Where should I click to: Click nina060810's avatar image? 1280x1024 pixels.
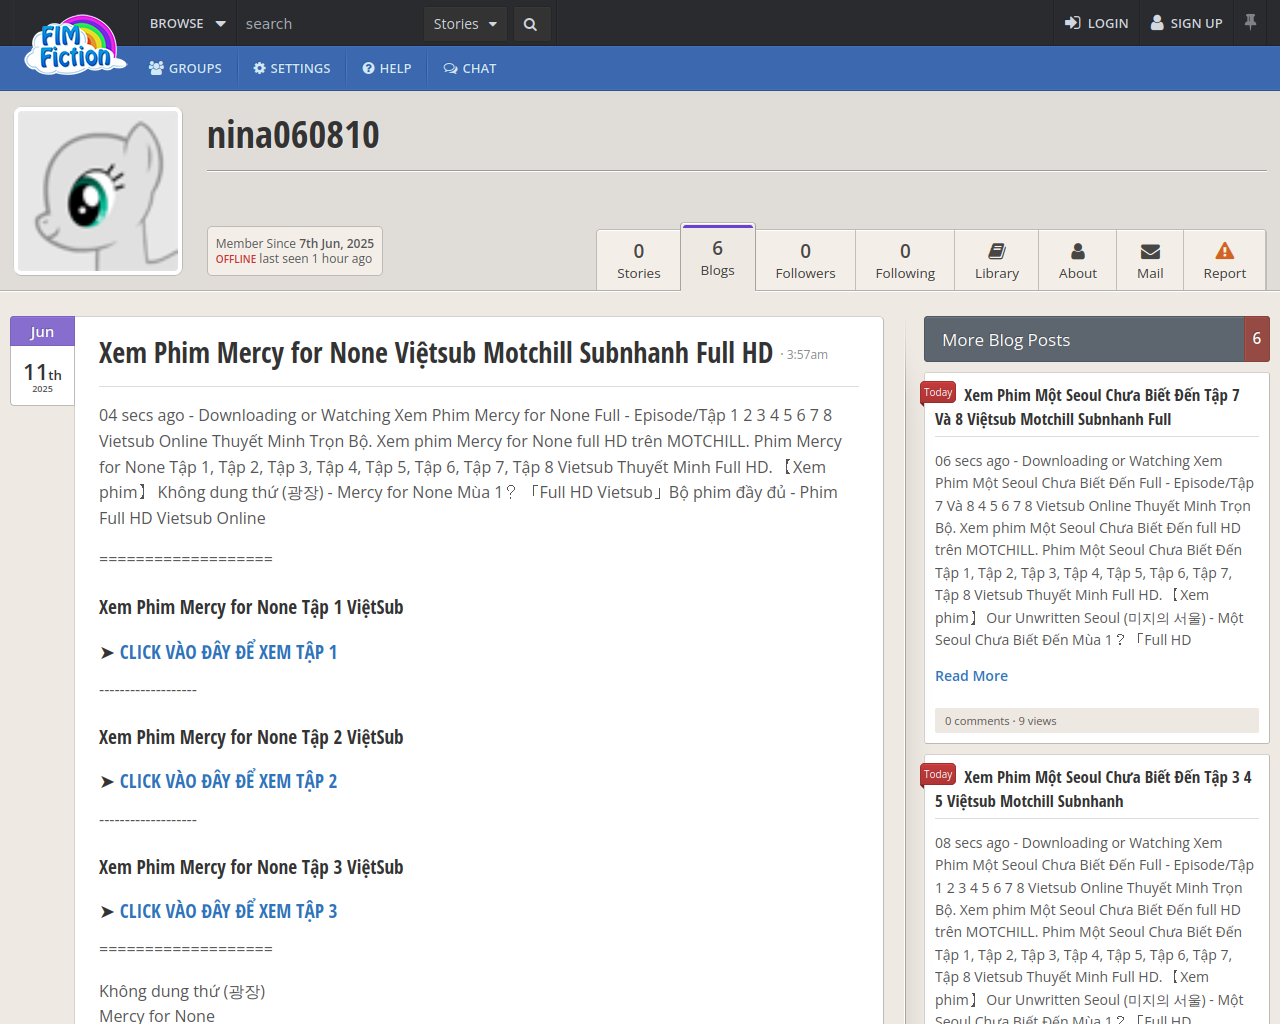point(98,191)
